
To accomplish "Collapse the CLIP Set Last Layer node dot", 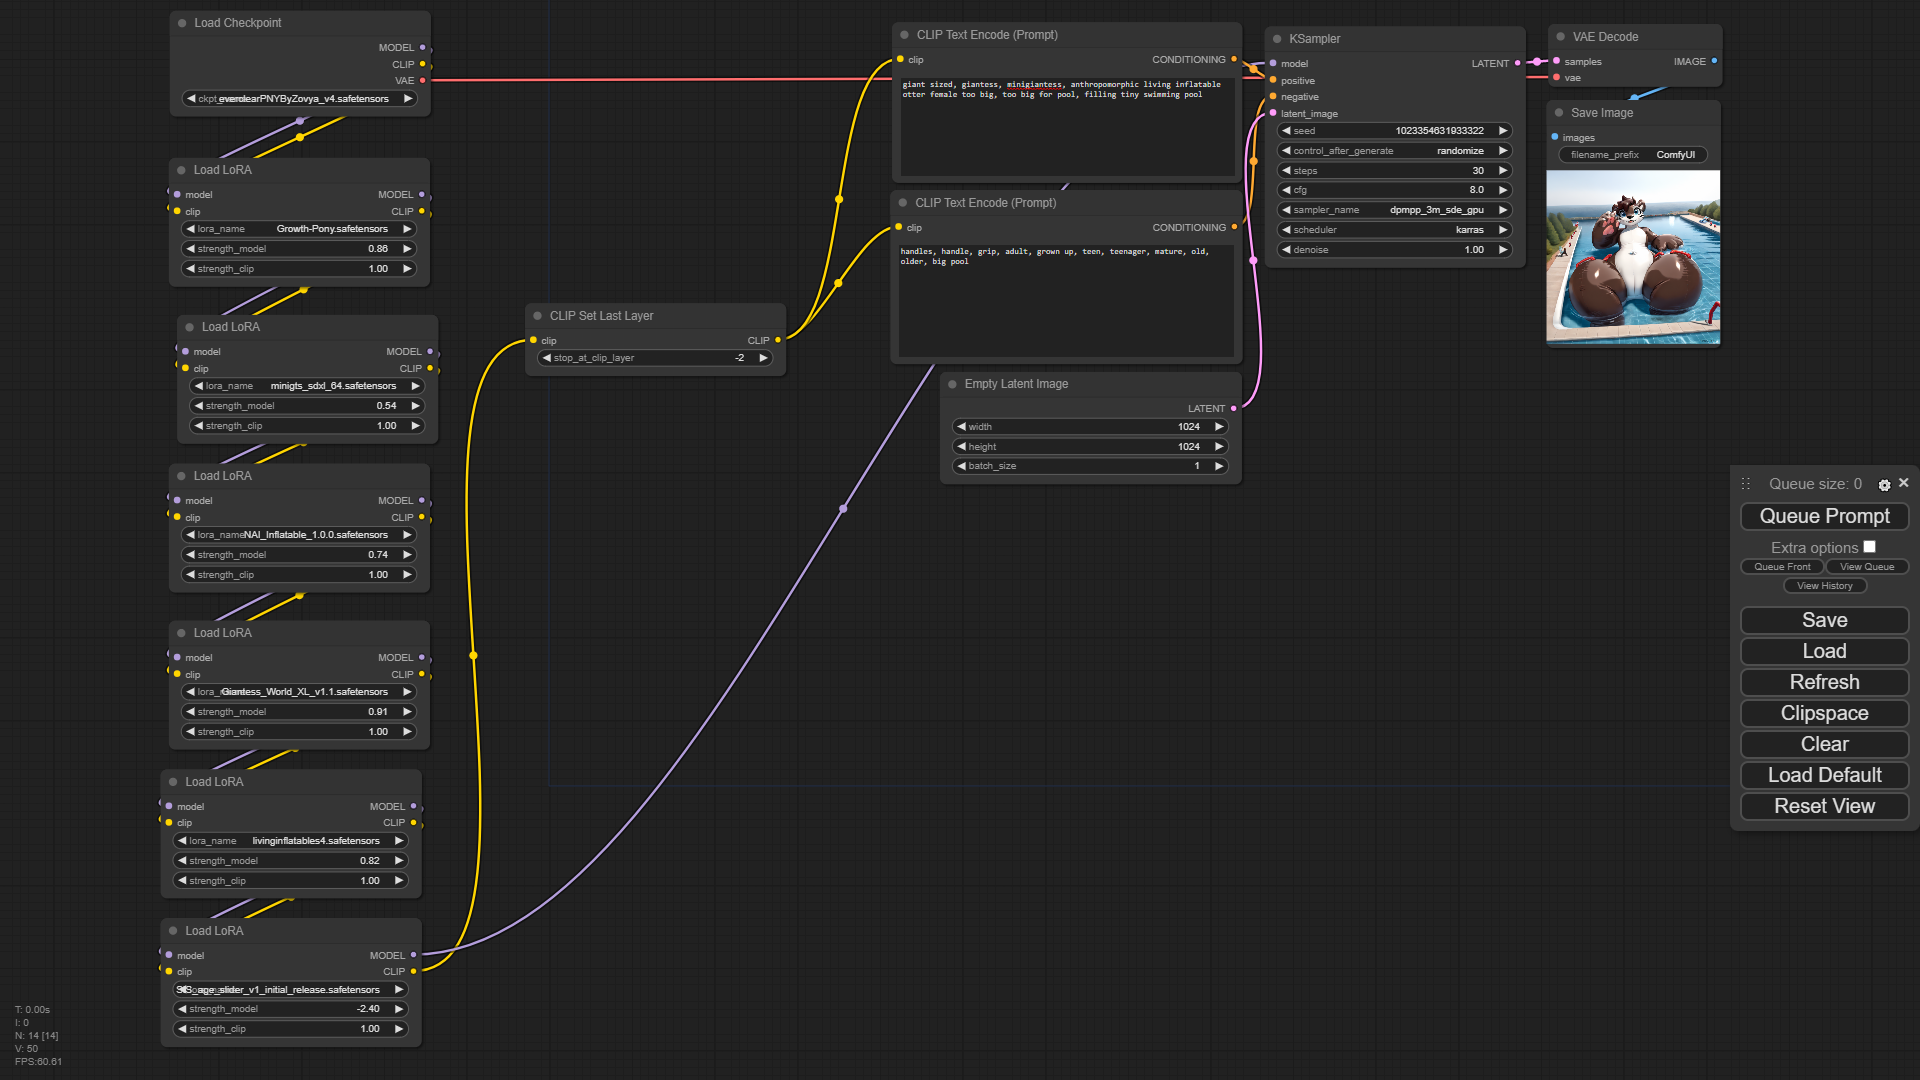I will [537, 316].
